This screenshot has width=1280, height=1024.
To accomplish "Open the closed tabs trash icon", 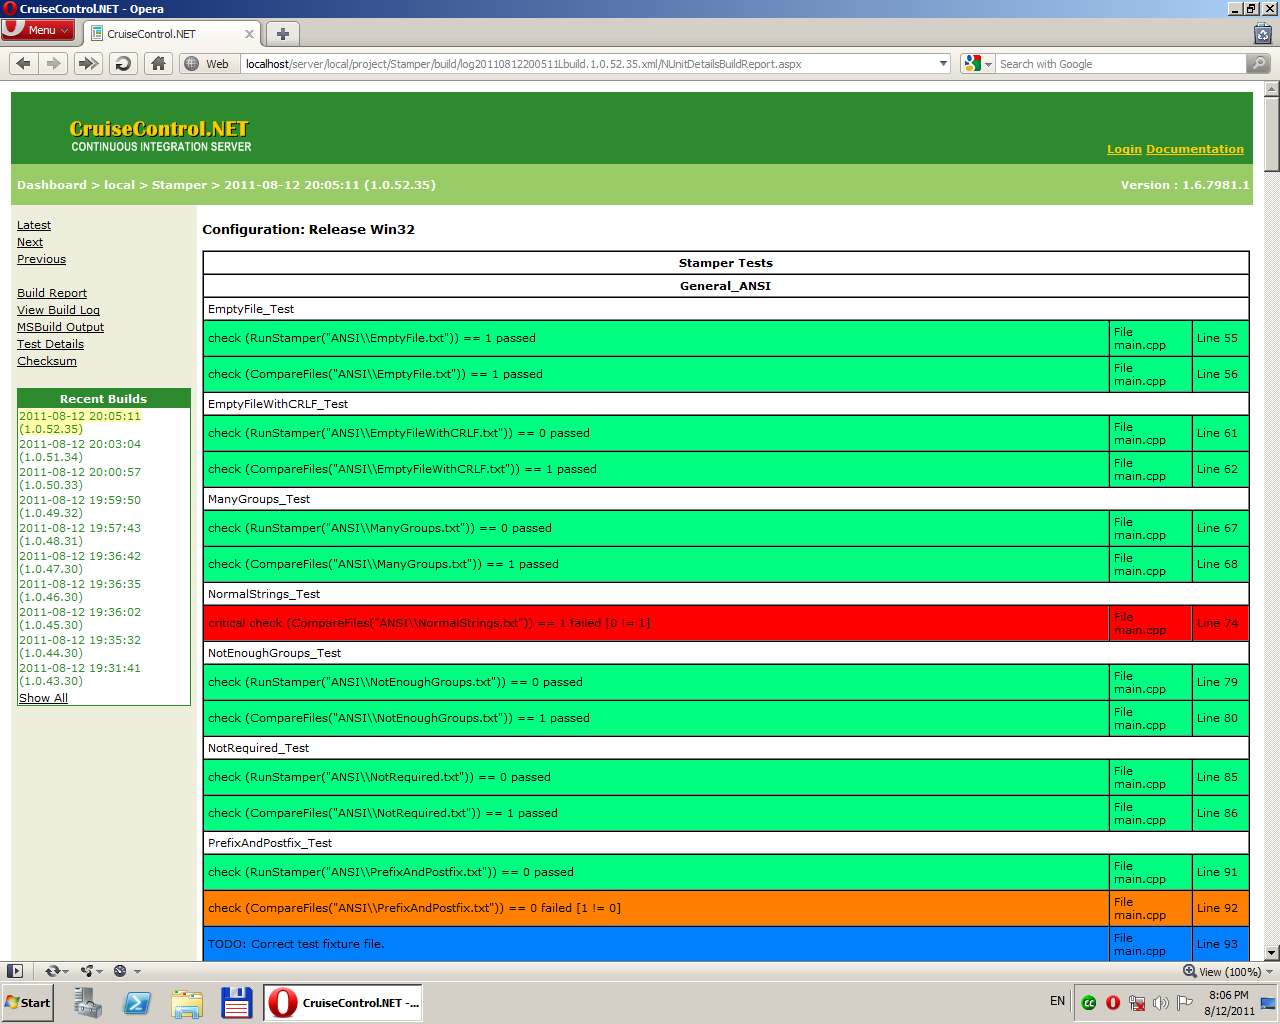I will click(x=1263, y=34).
